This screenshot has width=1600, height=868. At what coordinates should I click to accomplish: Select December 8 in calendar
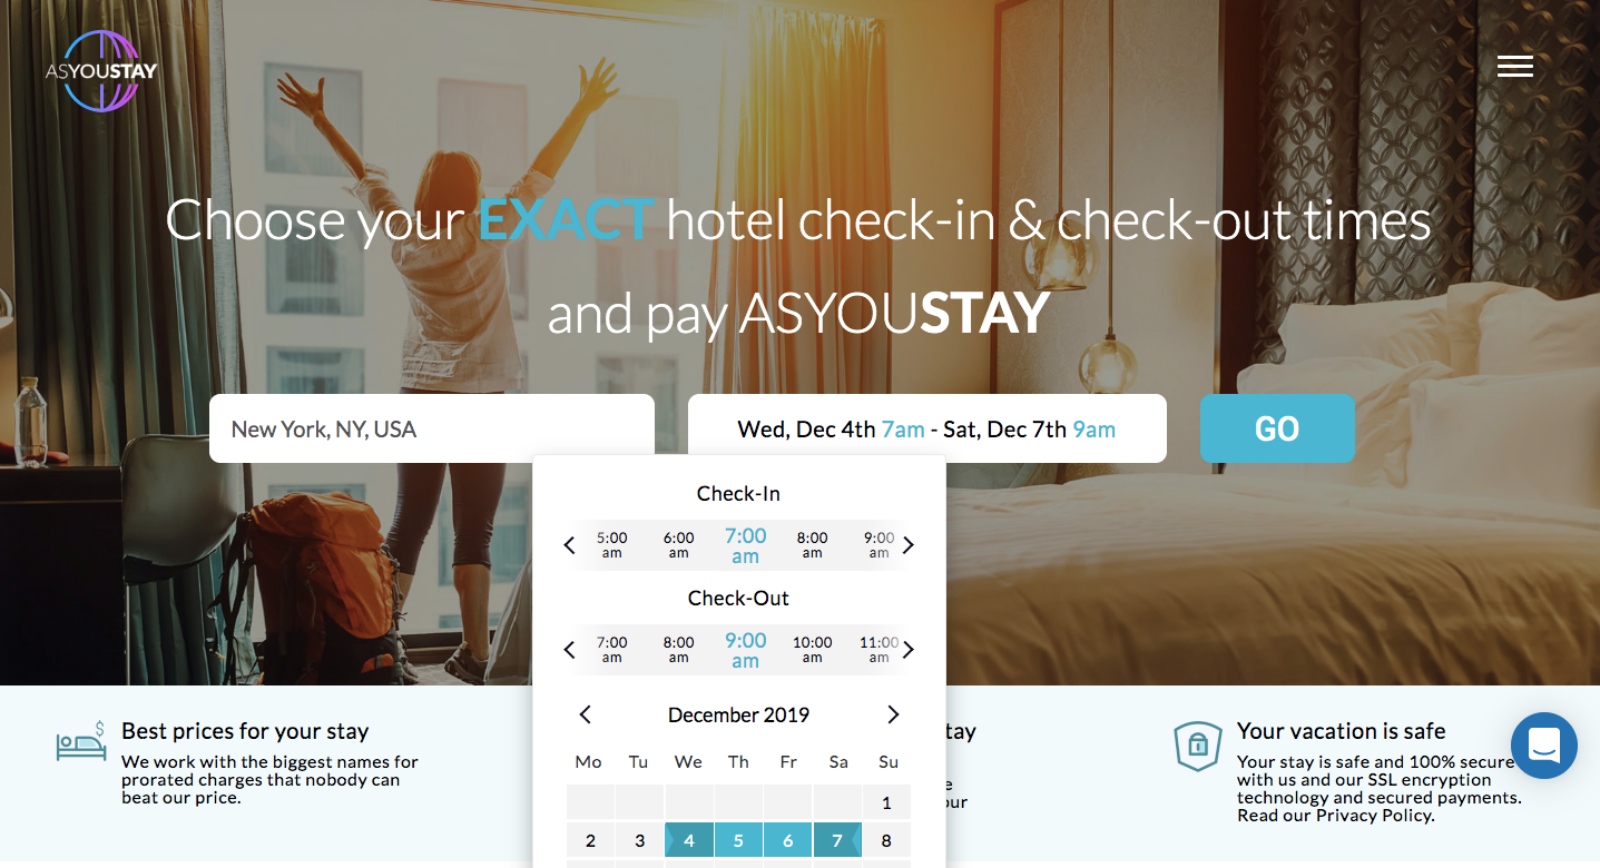tap(886, 841)
